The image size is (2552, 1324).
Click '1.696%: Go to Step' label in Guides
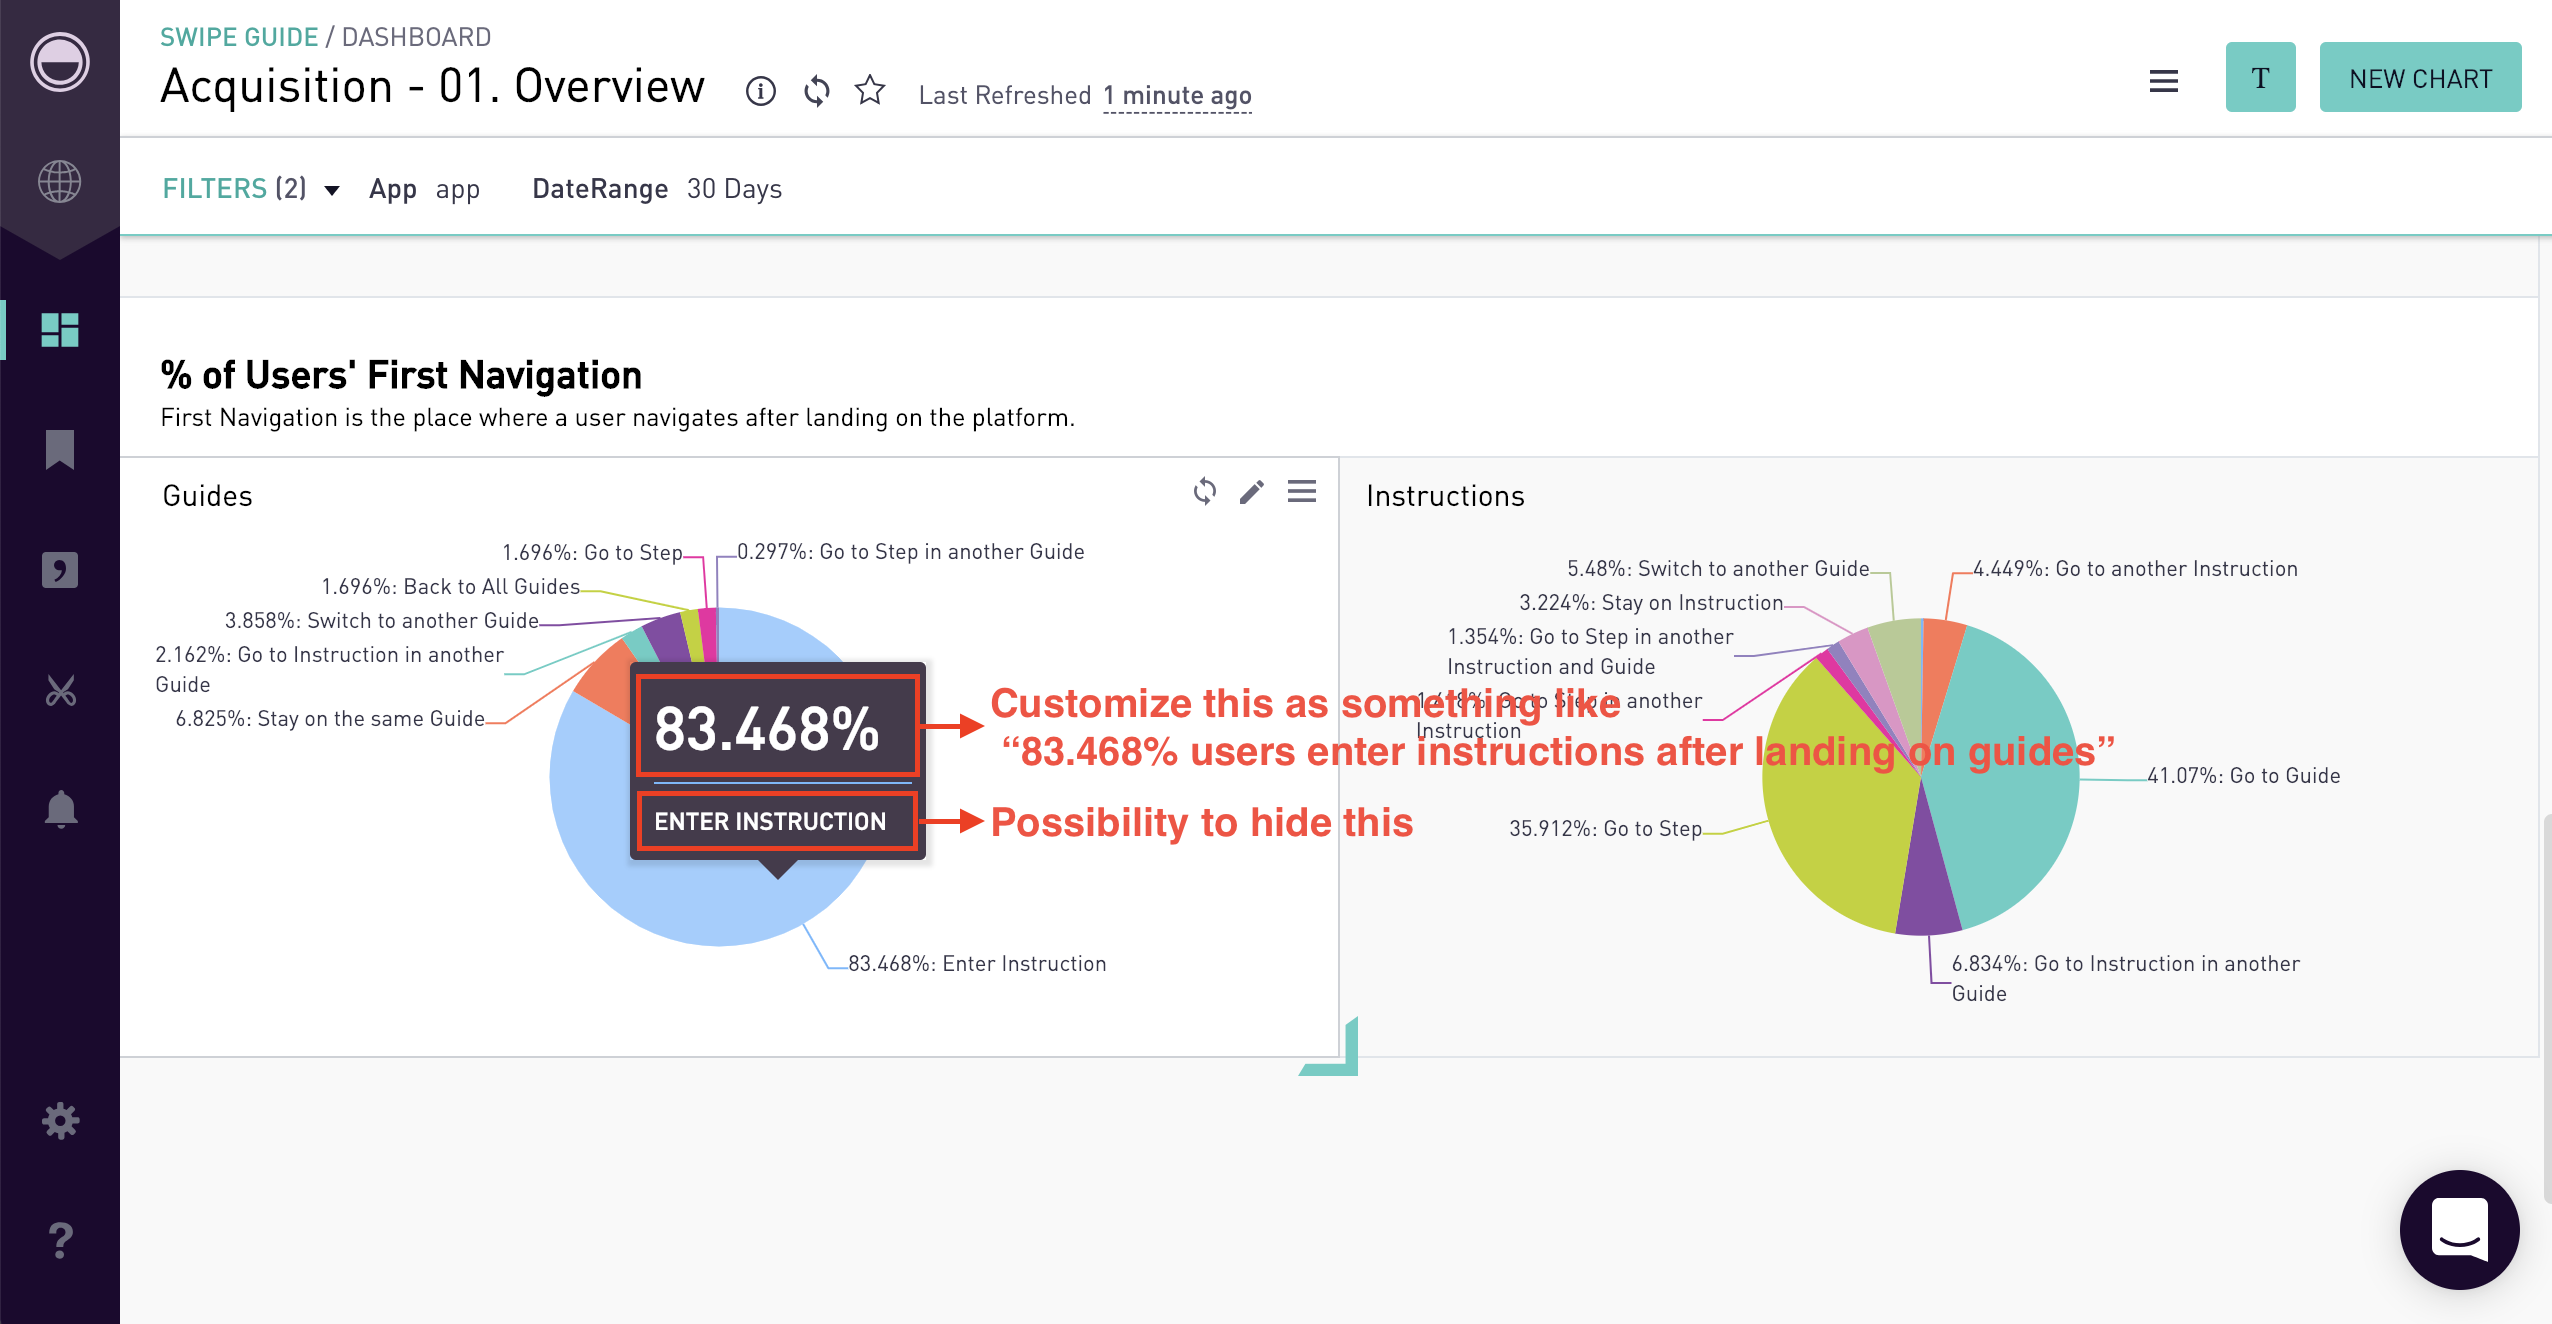592,553
